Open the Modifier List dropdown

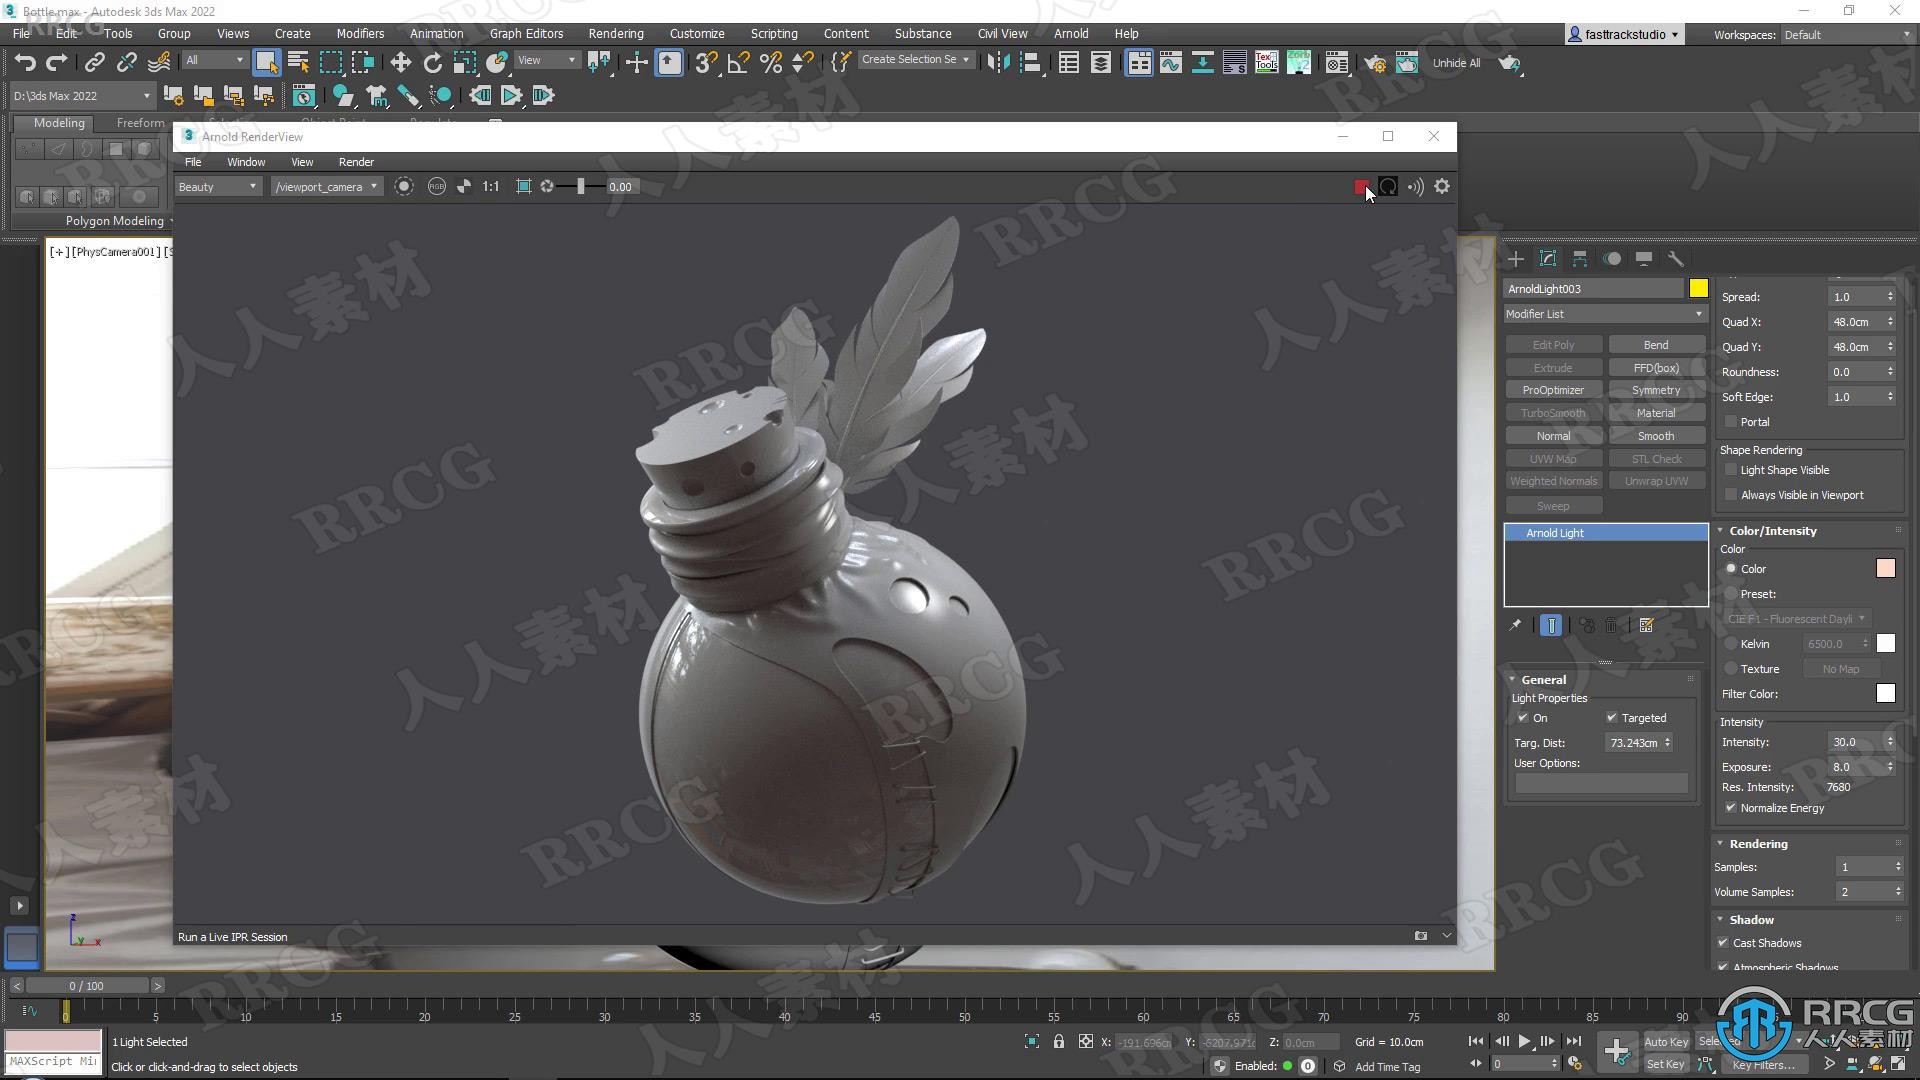click(1605, 314)
